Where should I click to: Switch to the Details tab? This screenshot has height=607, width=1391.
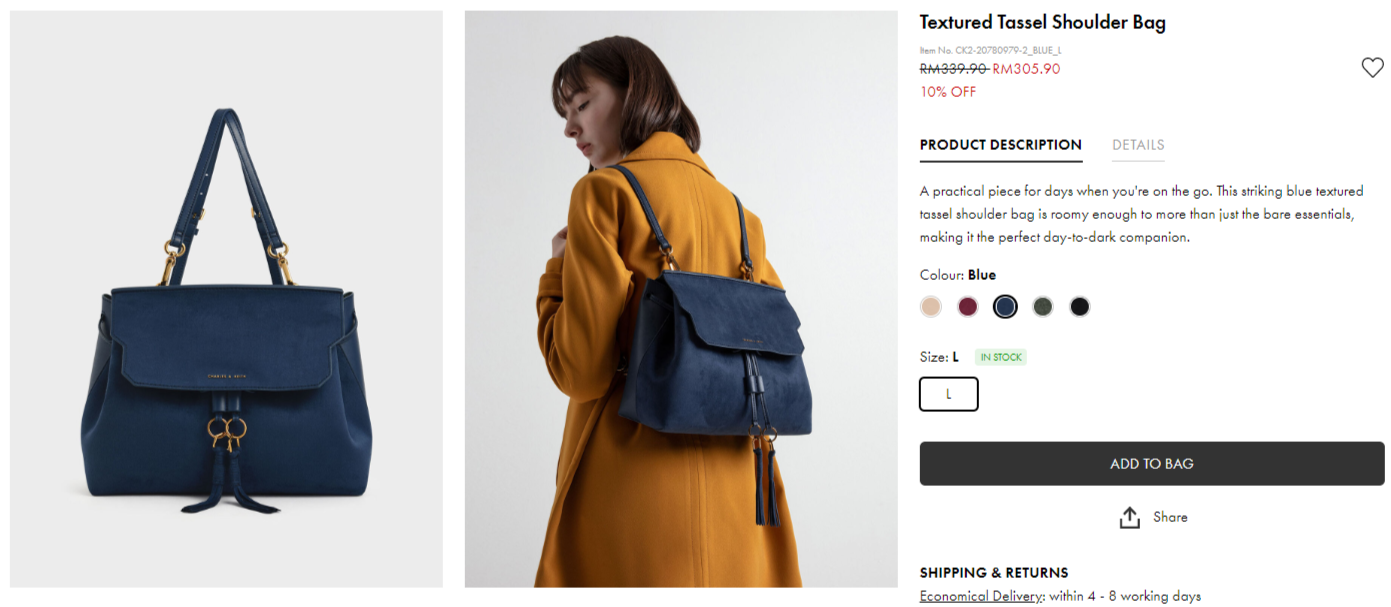(x=1138, y=145)
